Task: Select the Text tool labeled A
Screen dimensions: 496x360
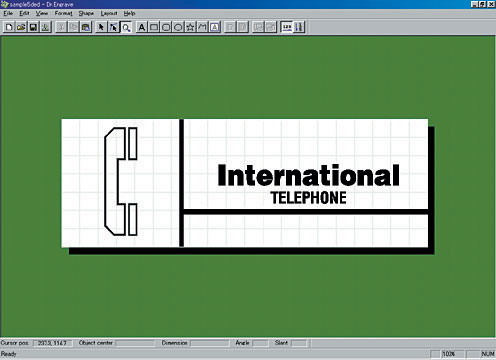Action: pyautogui.click(x=141, y=27)
